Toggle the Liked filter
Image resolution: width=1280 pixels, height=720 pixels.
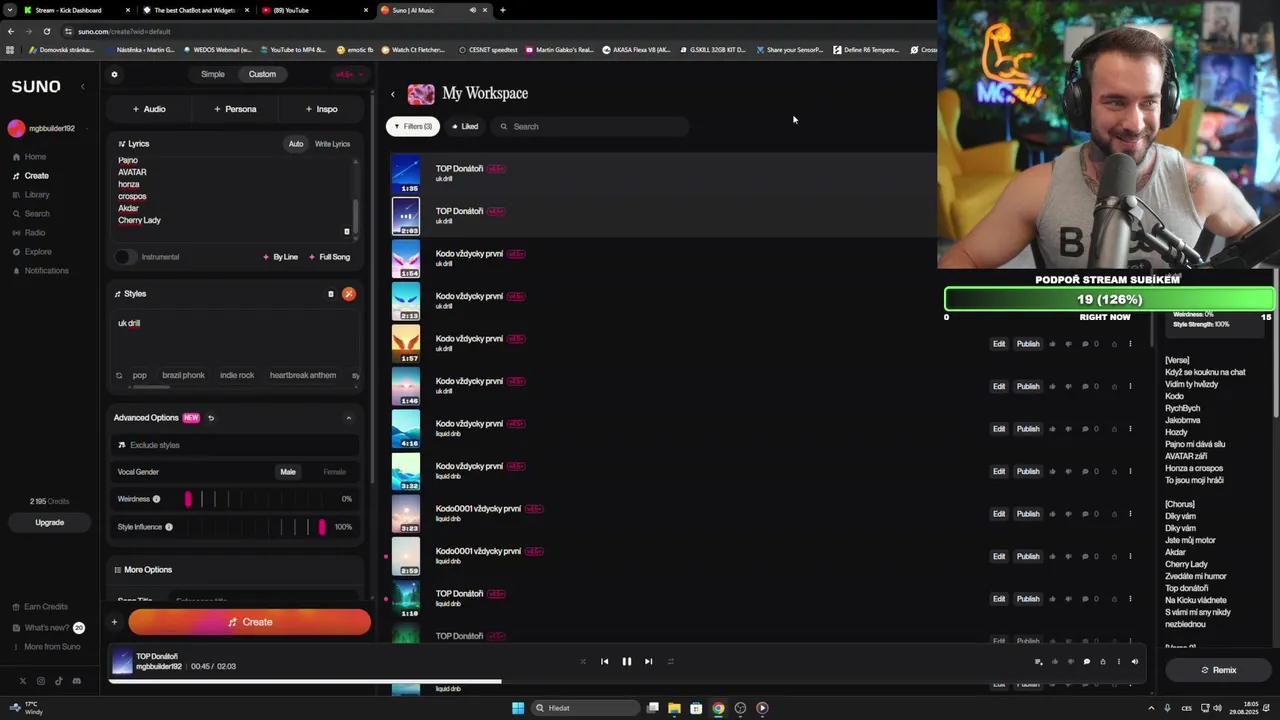(x=465, y=127)
